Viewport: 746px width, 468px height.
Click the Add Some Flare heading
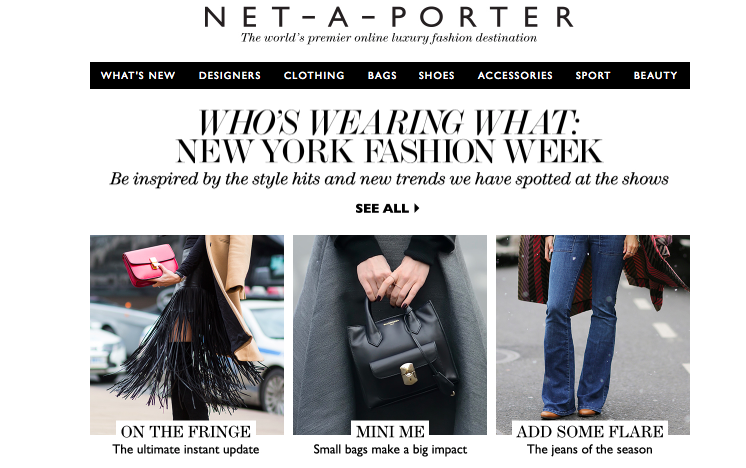coord(590,431)
